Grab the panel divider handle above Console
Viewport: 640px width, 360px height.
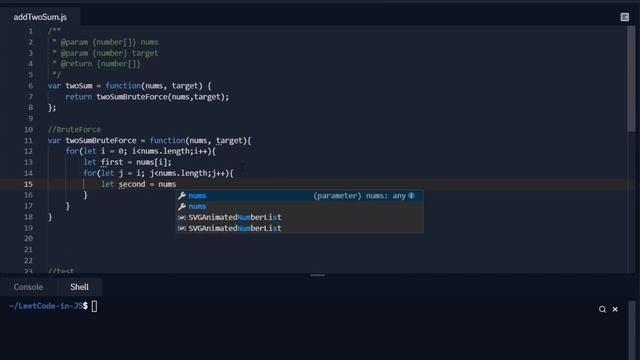pos(318,276)
